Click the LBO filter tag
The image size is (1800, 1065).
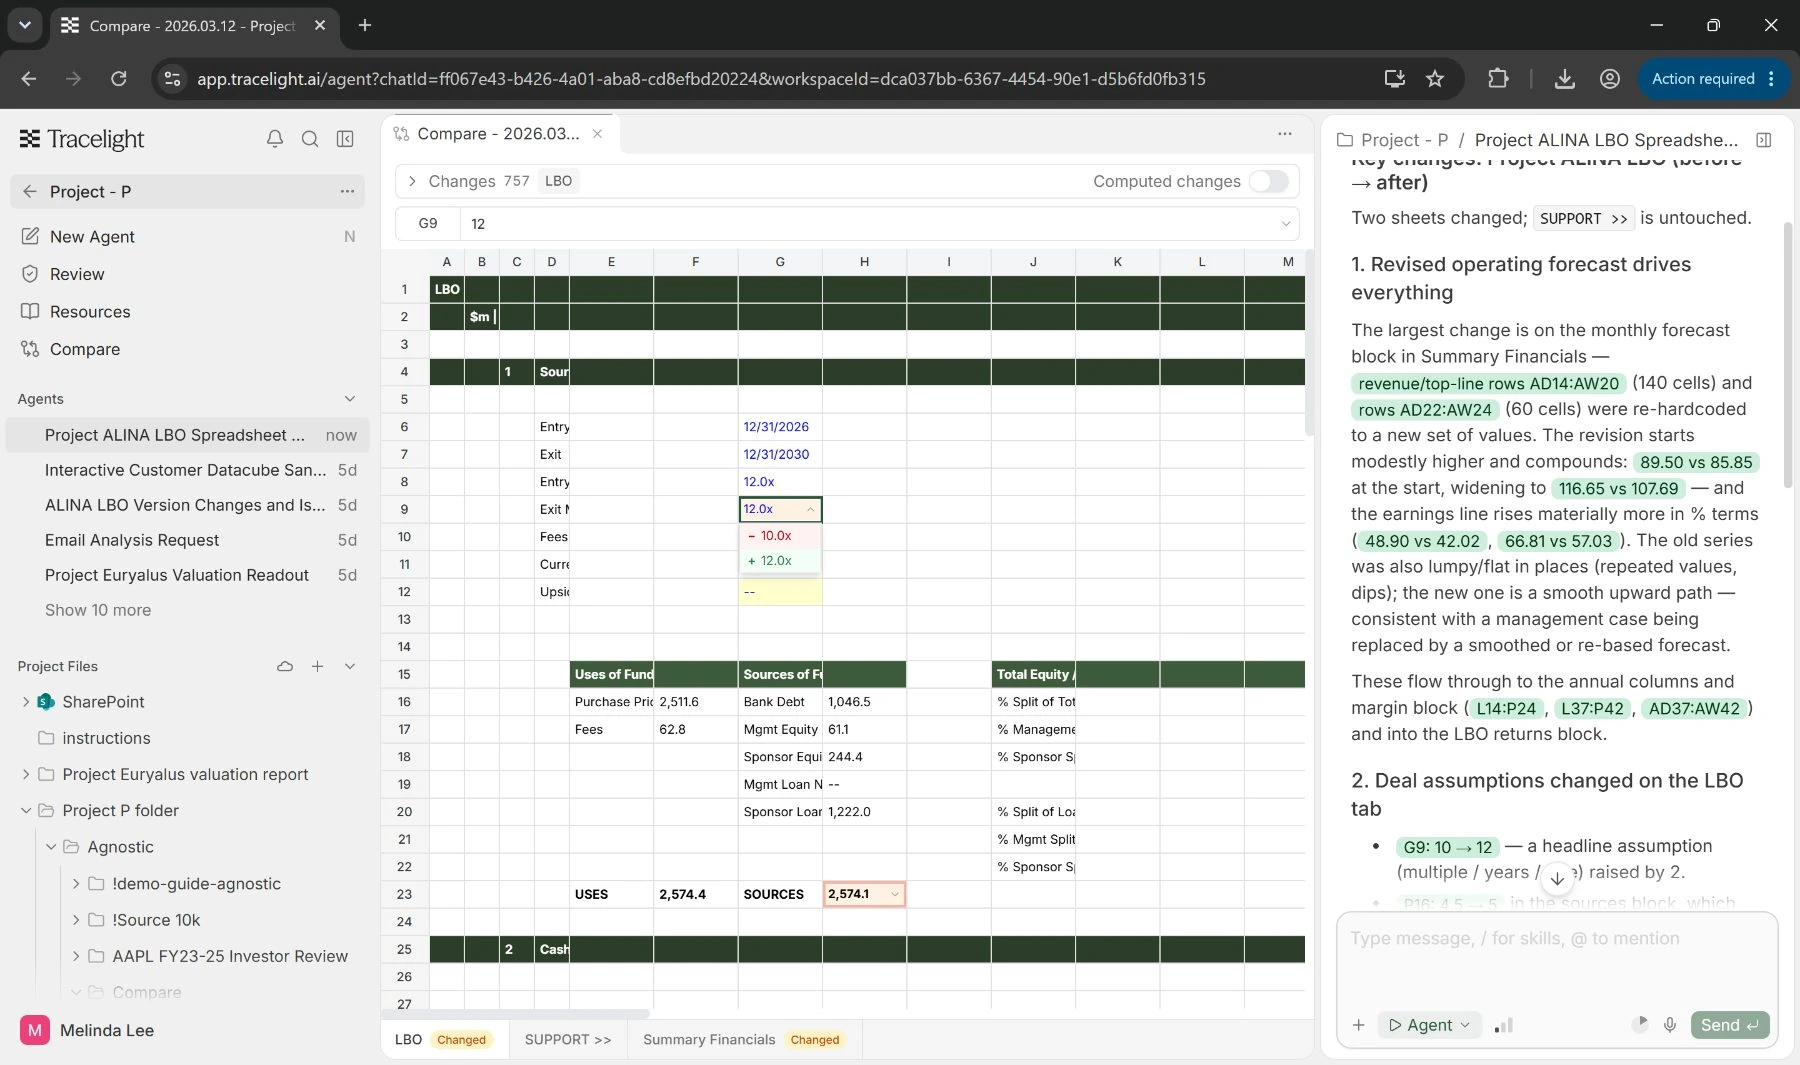click(558, 181)
